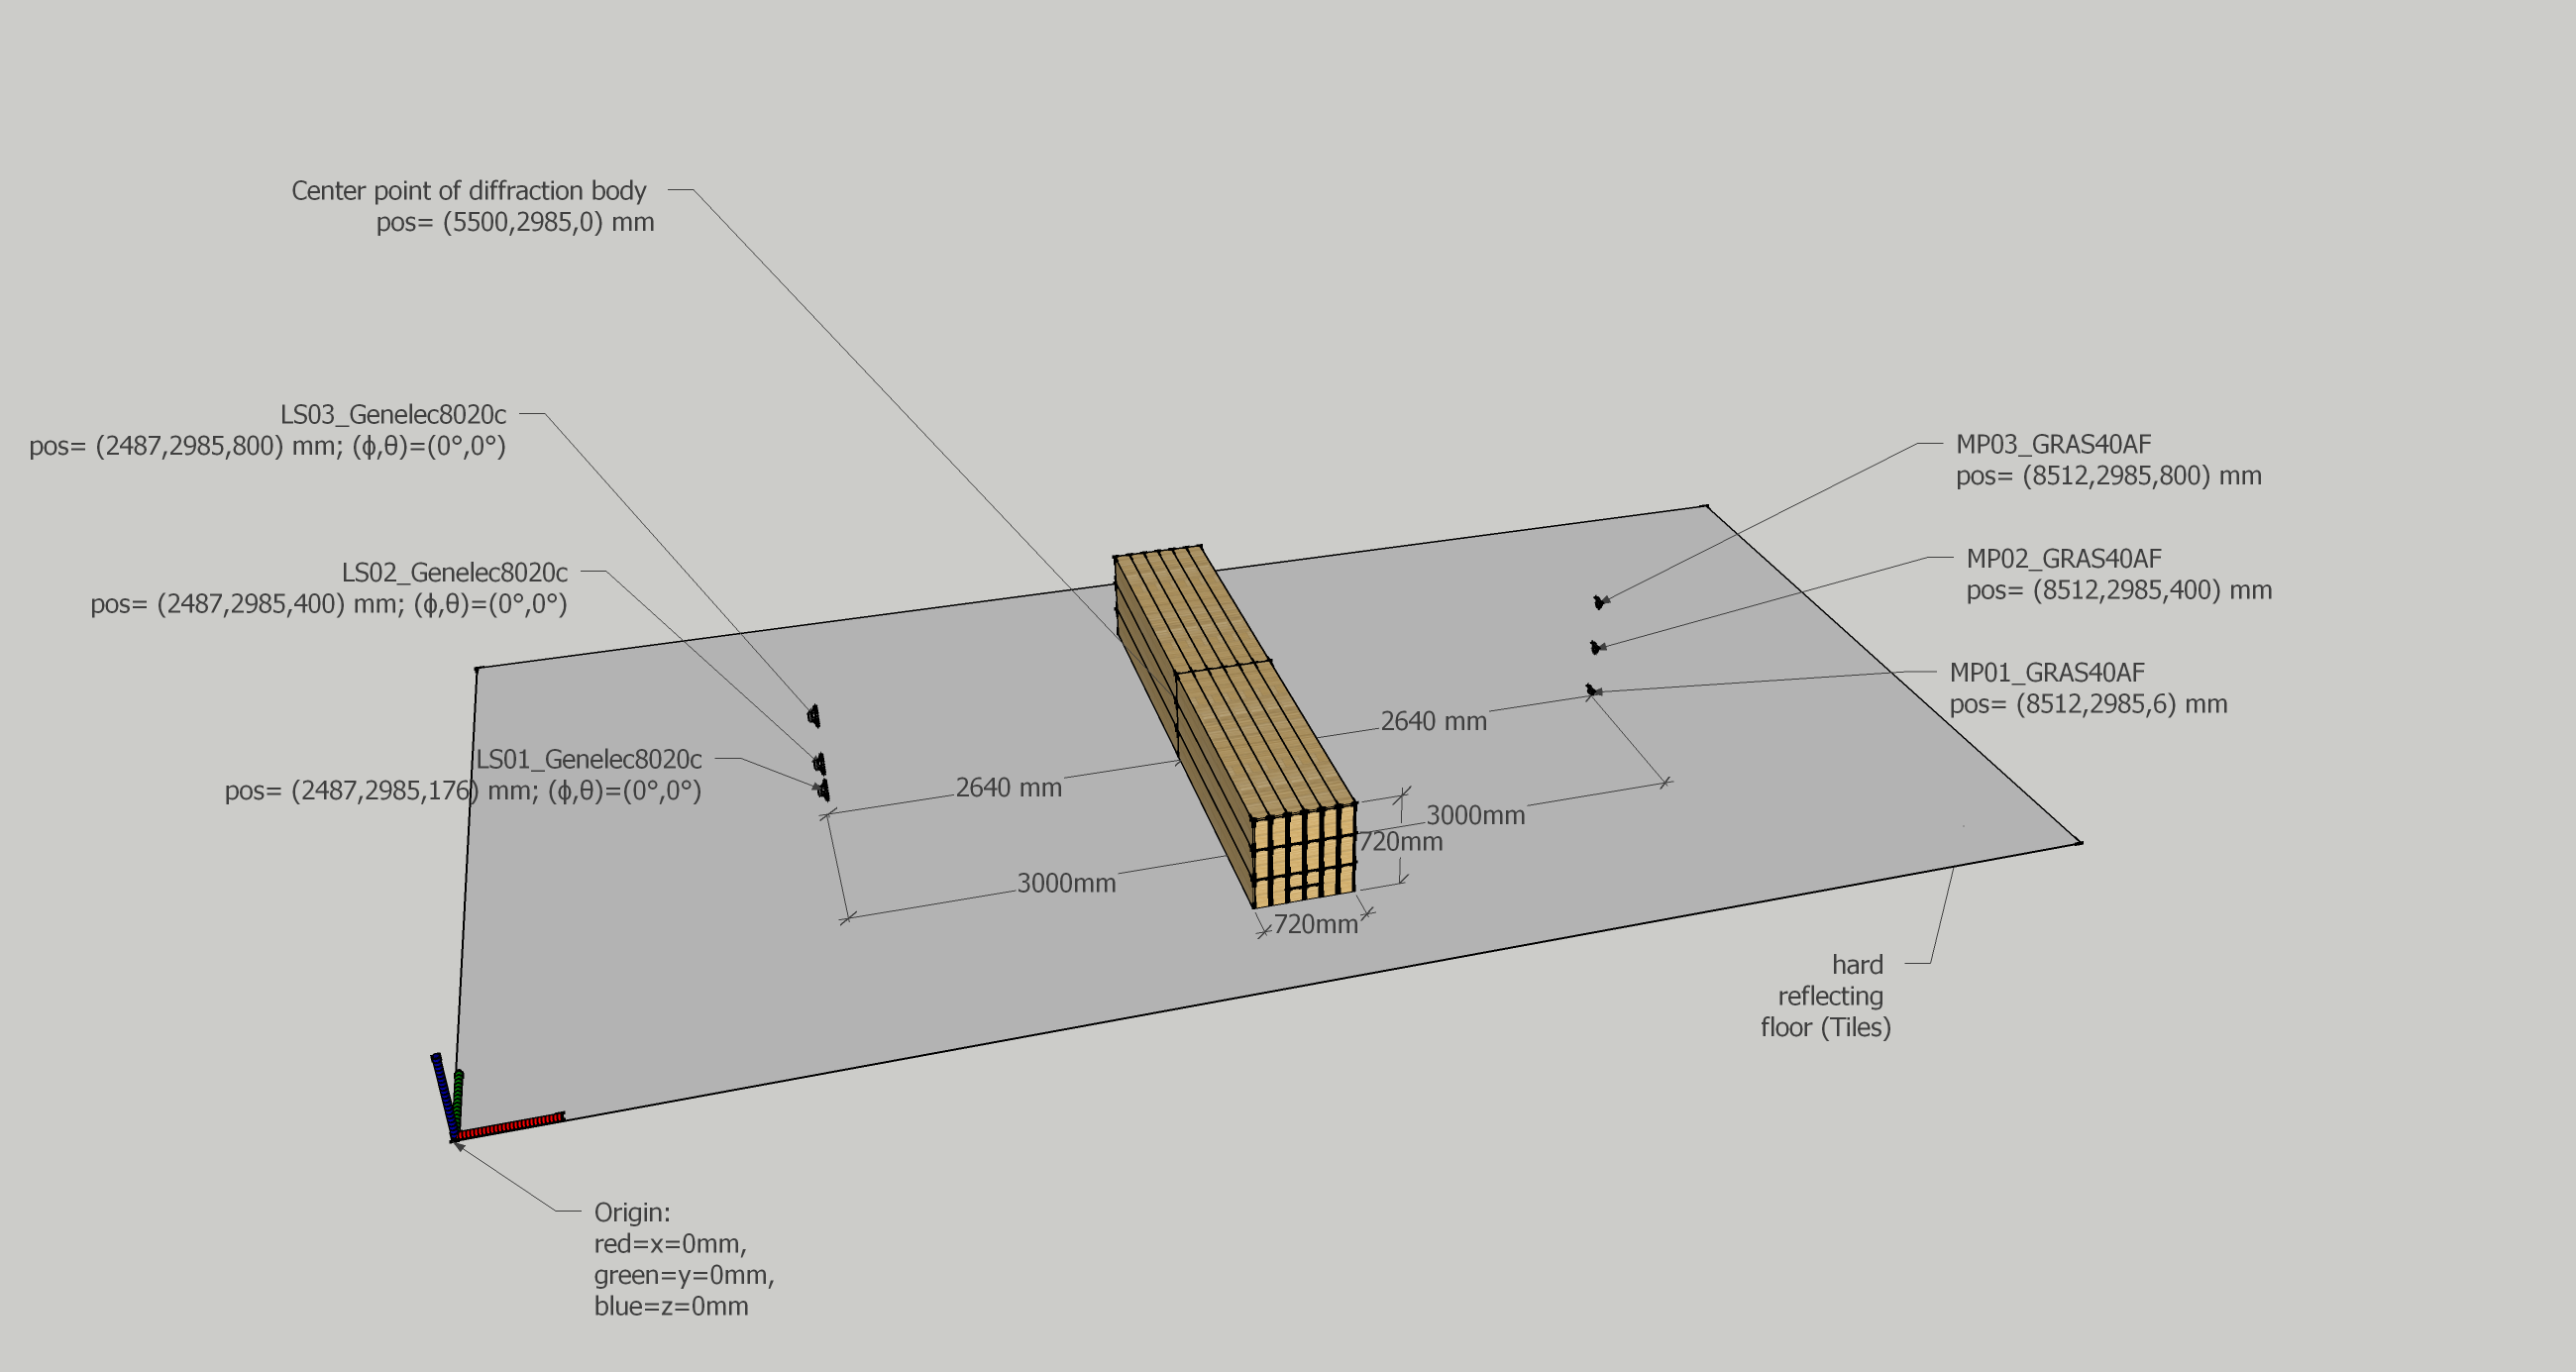Click the MP01 floor-level microphone model
This screenshot has height=1372, width=2576.
[x=1591, y=690]
